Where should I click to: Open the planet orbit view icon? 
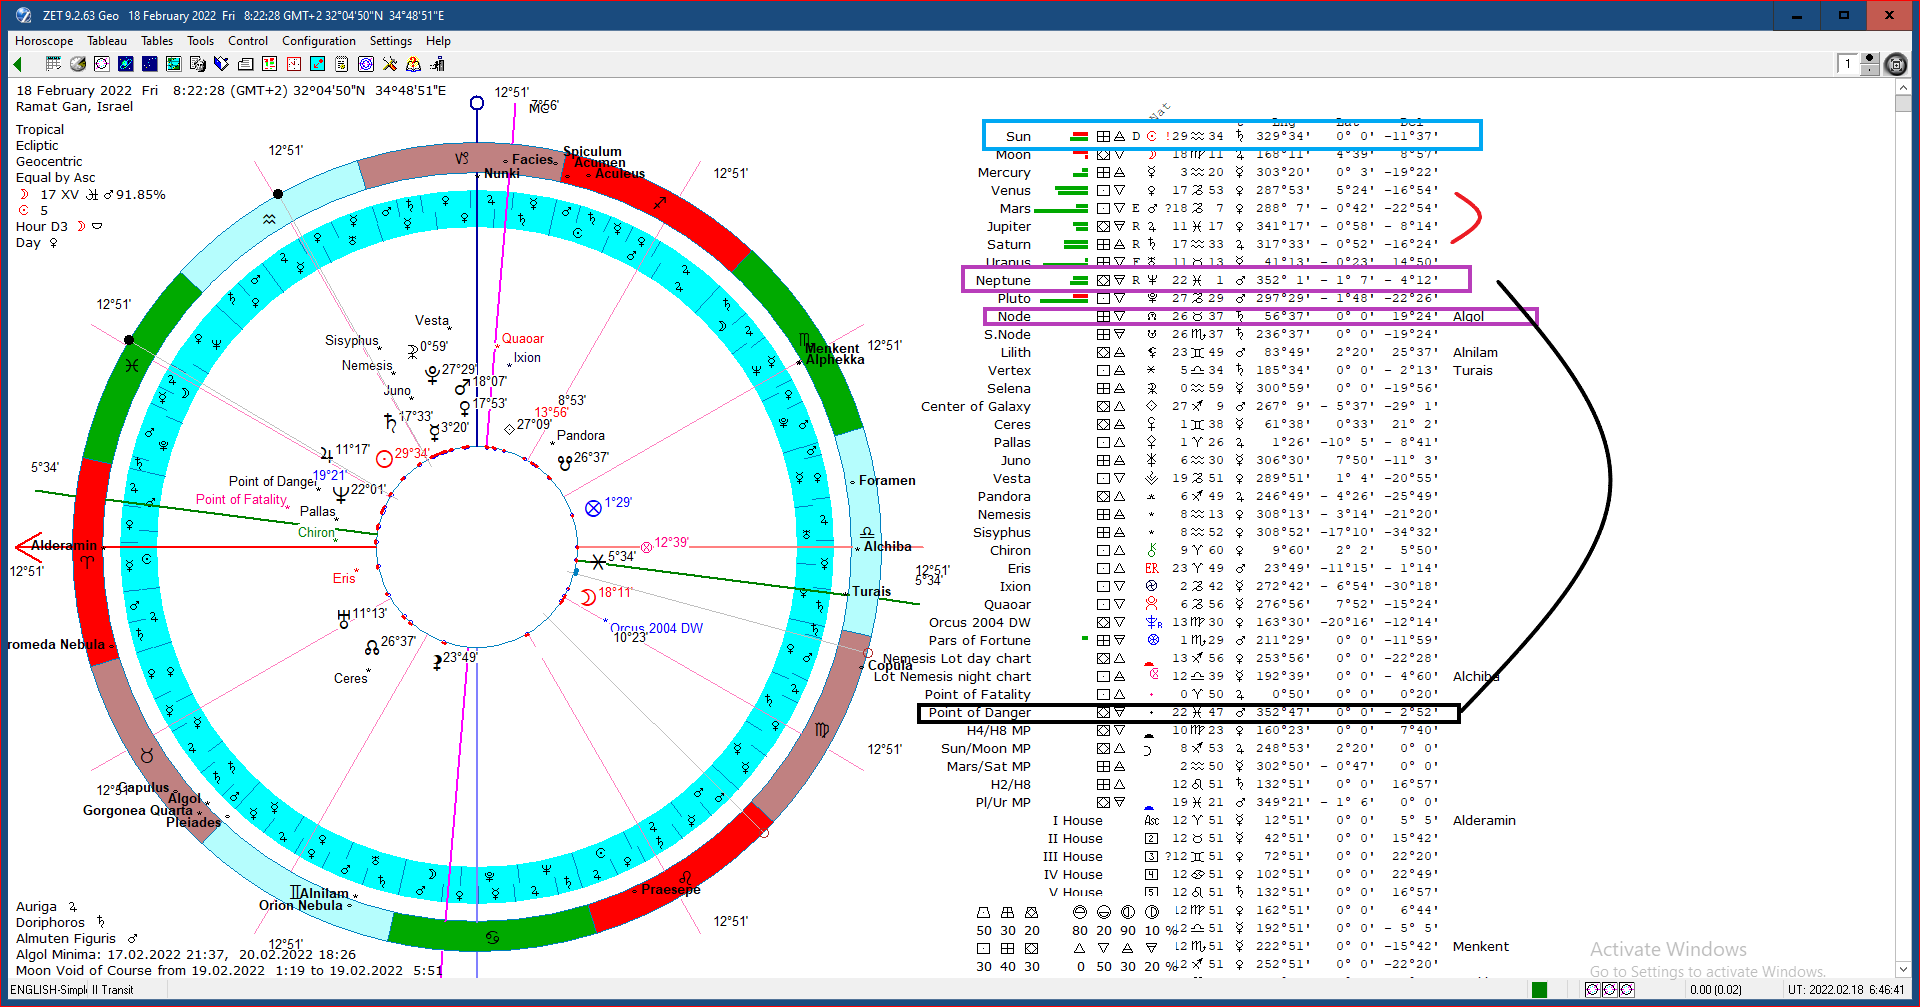pyautogui.click(x=126, y=64)
